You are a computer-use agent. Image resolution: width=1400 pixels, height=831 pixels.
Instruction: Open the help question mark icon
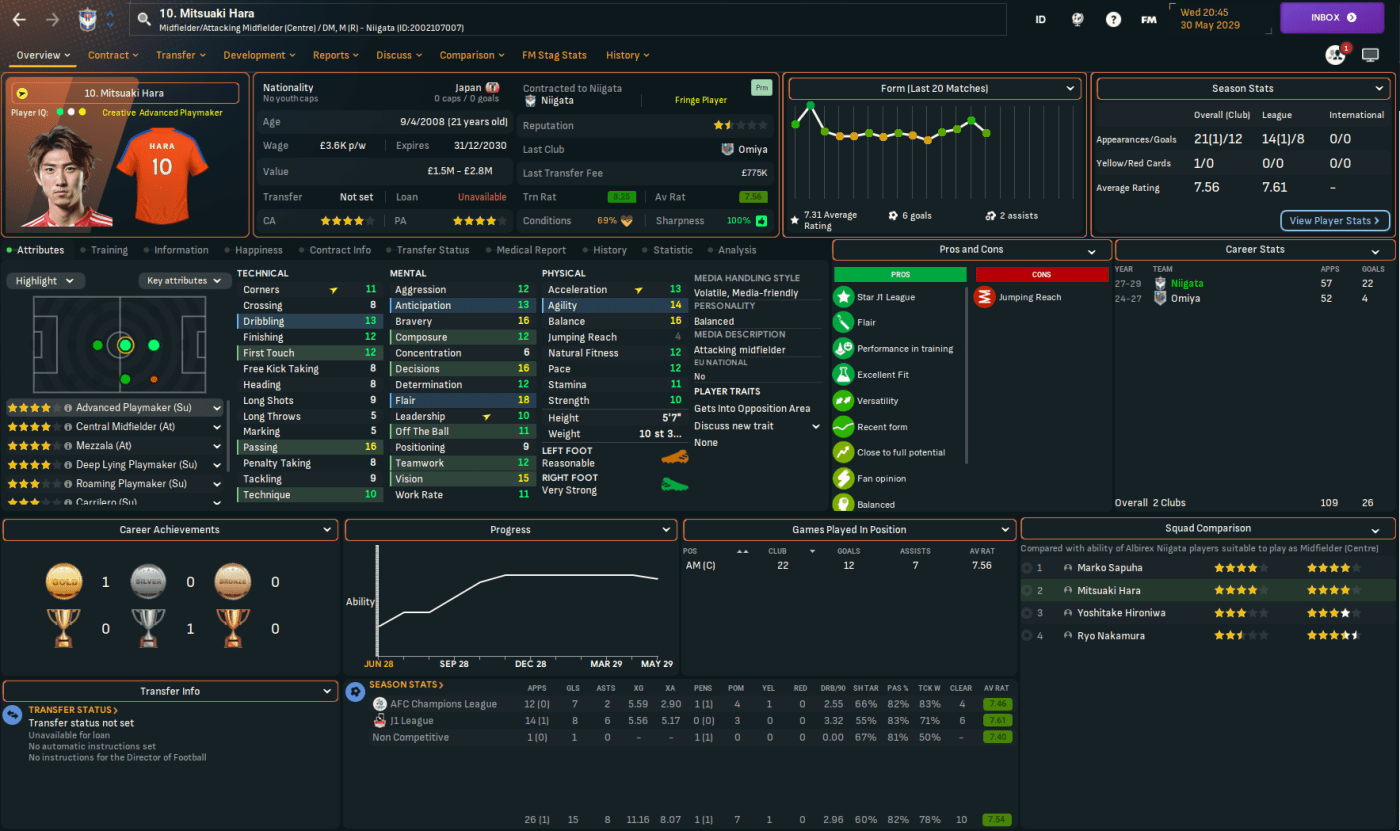[1113, 19]
